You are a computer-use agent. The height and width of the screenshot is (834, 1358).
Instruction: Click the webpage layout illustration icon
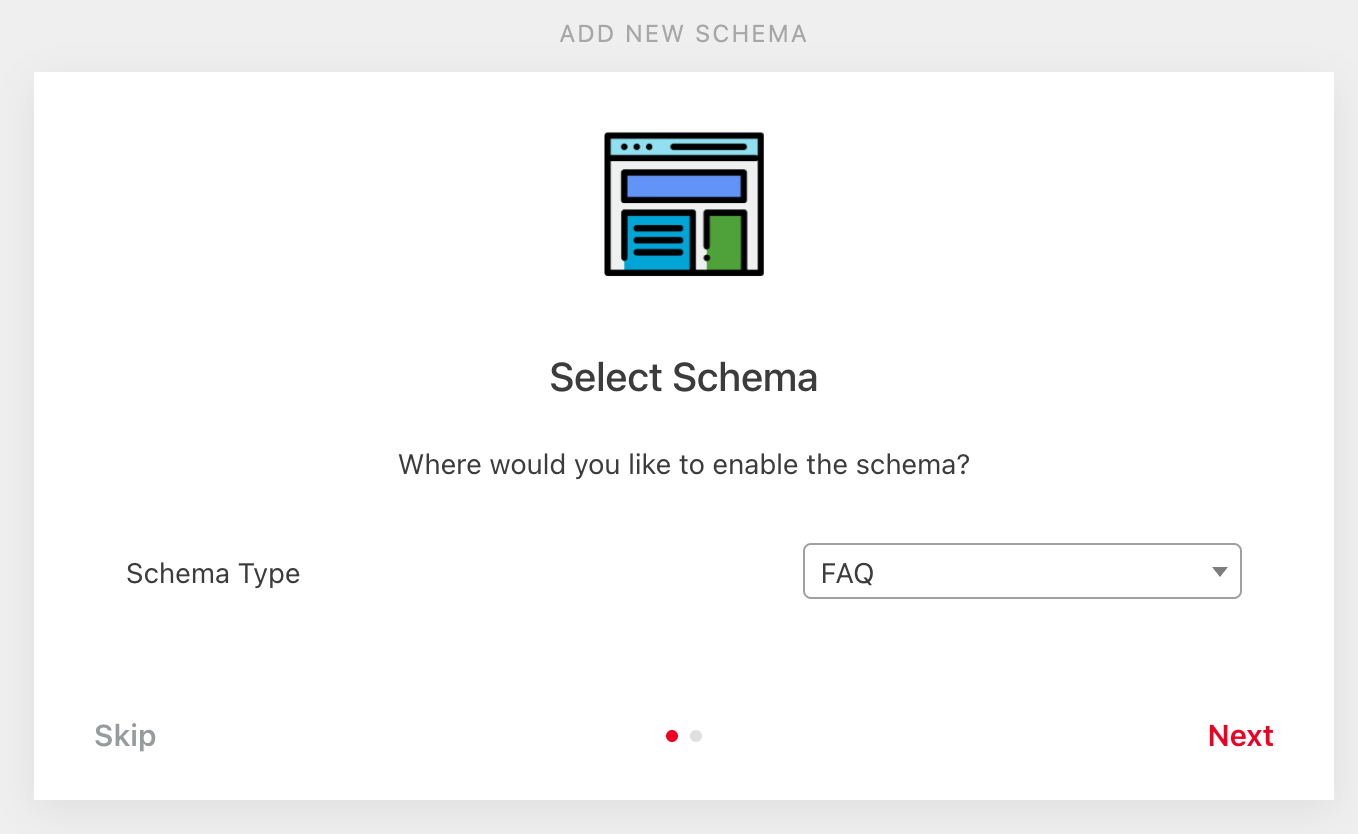click(684, 204)
